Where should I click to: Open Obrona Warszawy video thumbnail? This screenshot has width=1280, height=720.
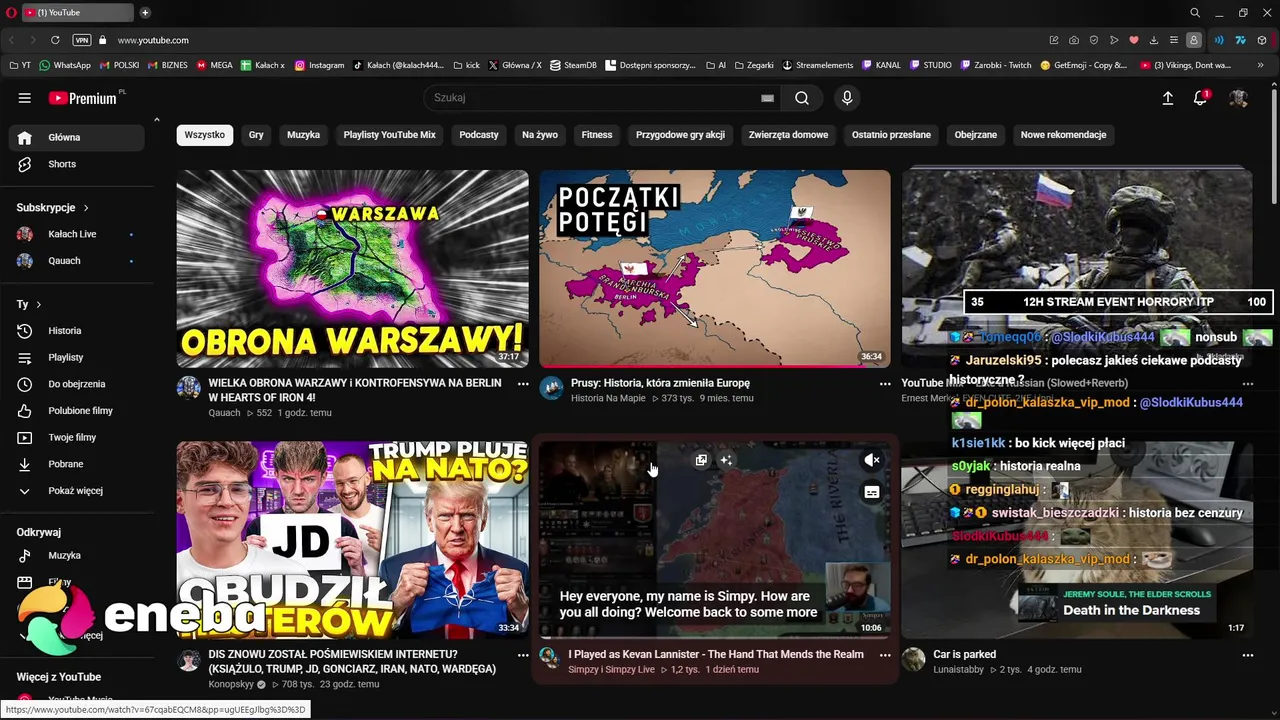pyautogui.click(x=353, y=269)
